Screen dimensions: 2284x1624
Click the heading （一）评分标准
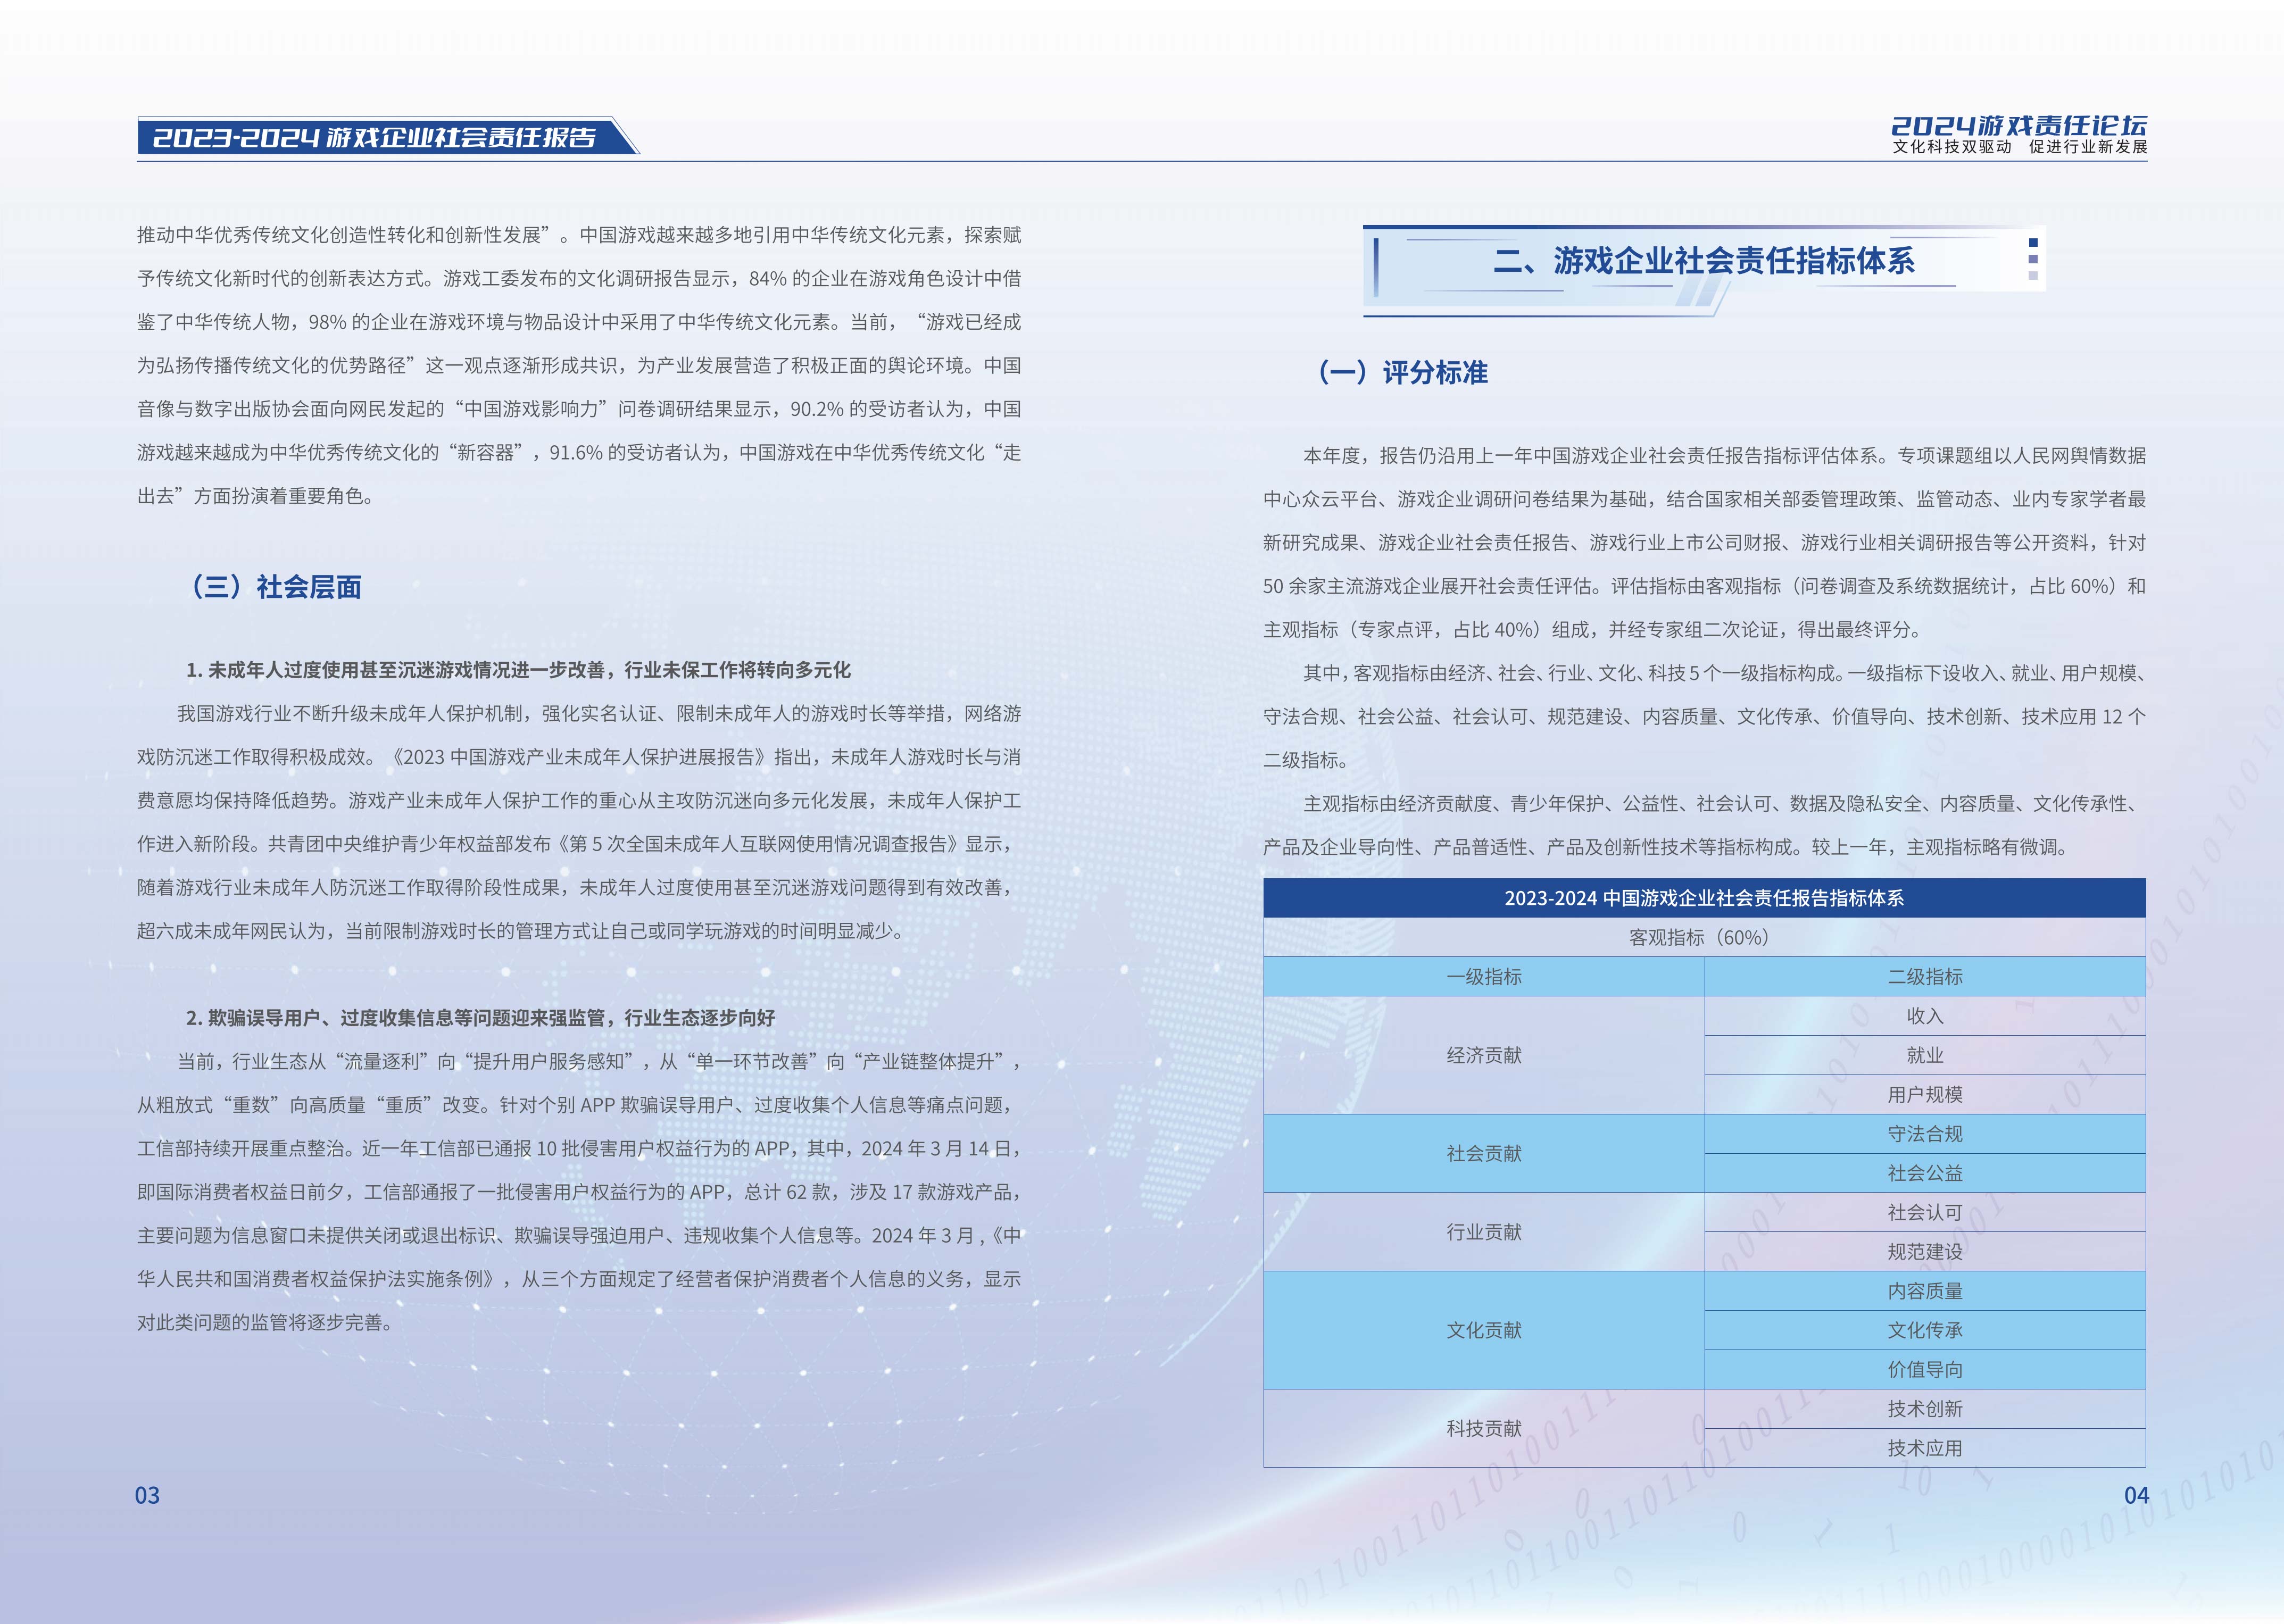[1402, 373]
